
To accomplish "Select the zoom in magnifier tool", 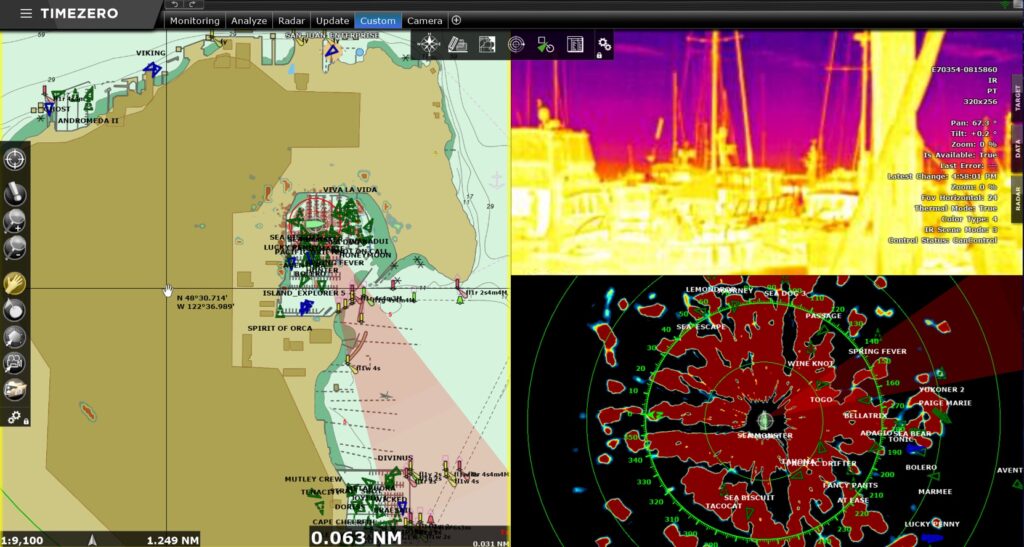I will (x=14, y=221).
